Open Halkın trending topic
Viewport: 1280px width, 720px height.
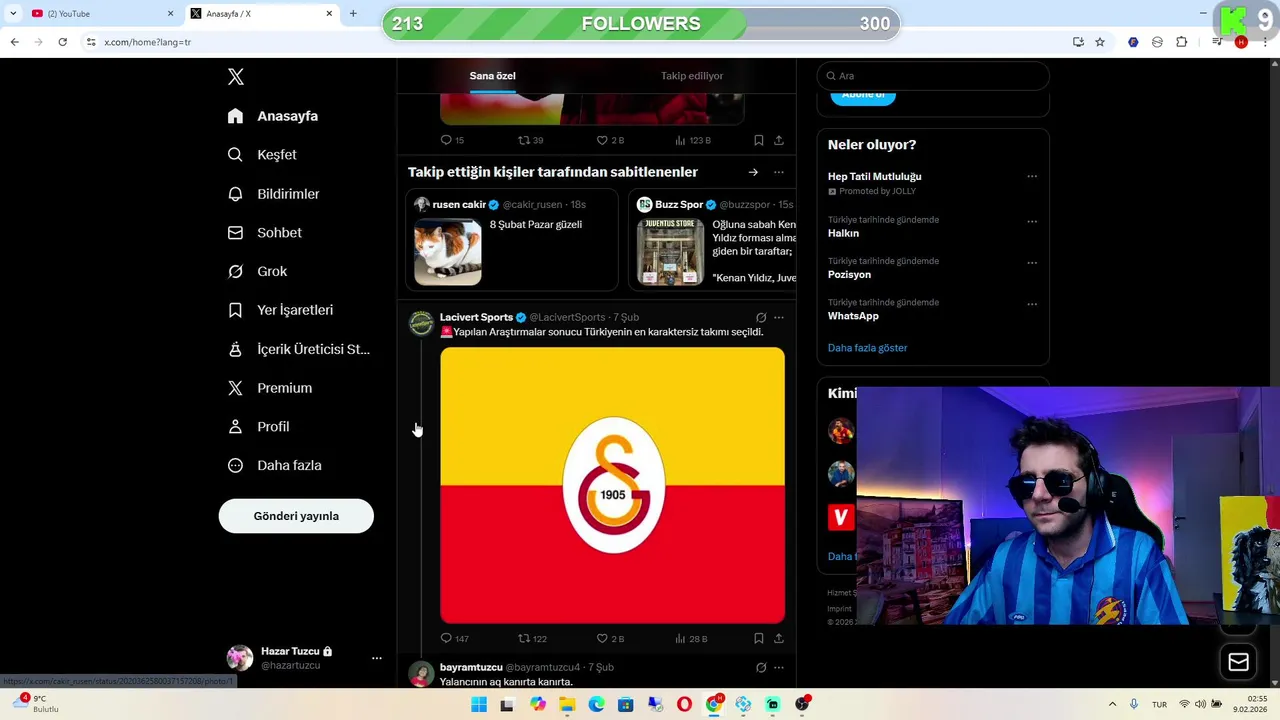coord(843,233)
